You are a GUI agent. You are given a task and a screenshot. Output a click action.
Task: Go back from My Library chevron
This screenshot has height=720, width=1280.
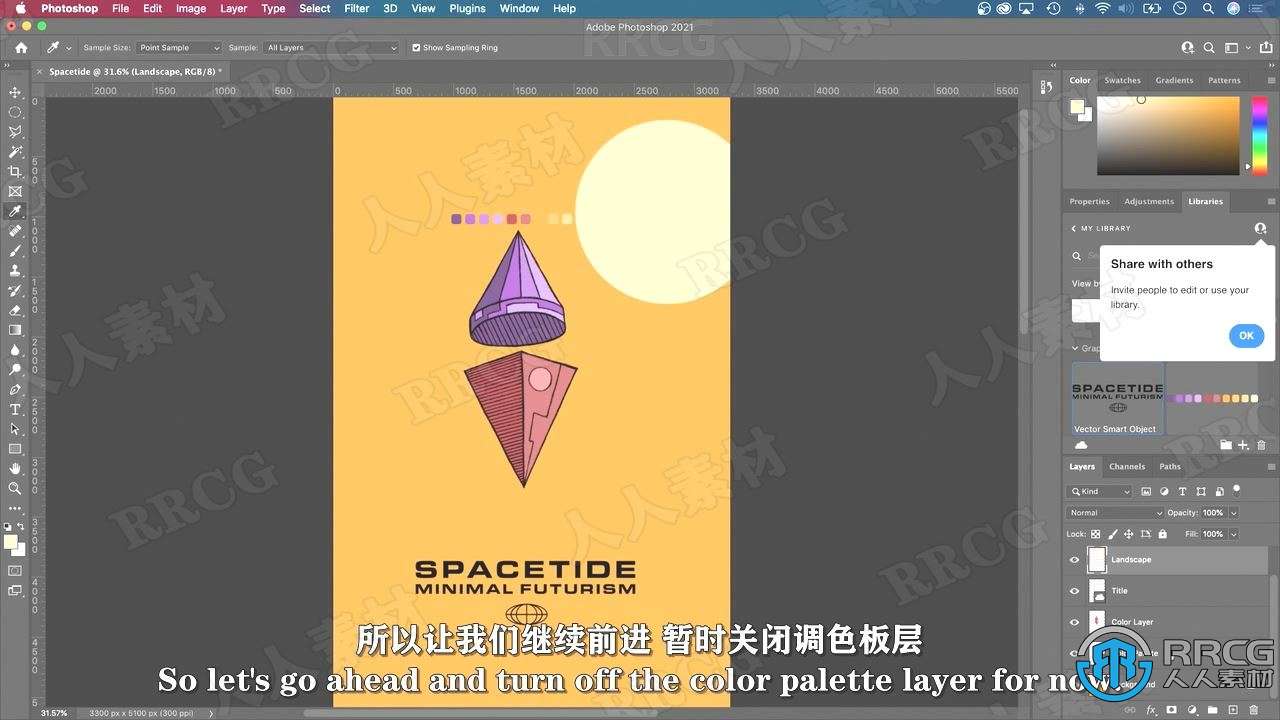tap(1074, 228)
